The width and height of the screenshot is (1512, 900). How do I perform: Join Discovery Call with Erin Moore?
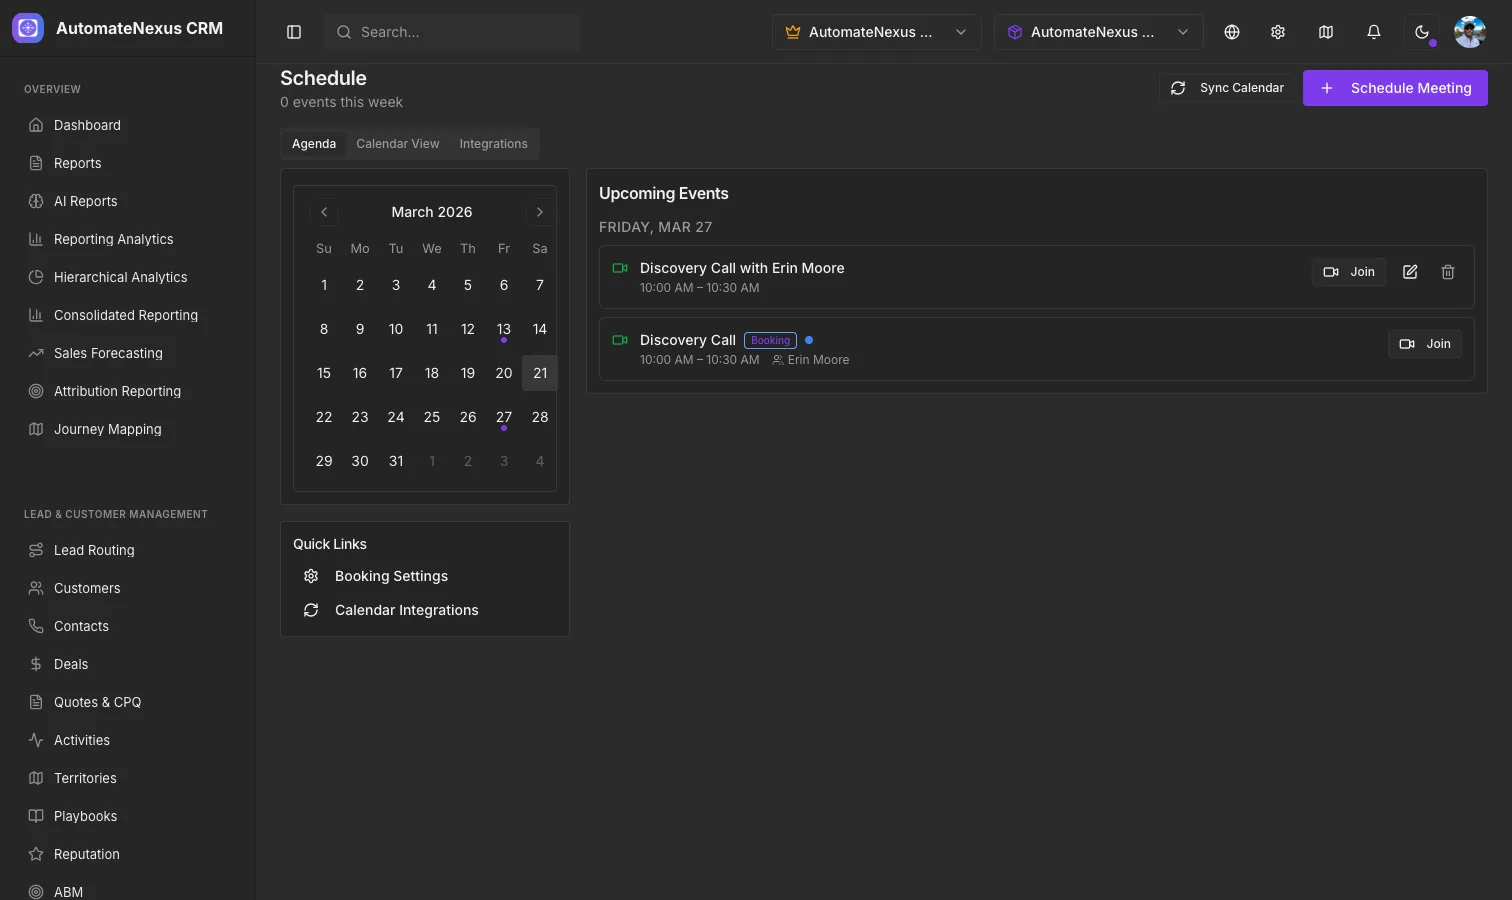pos(1349,272)
